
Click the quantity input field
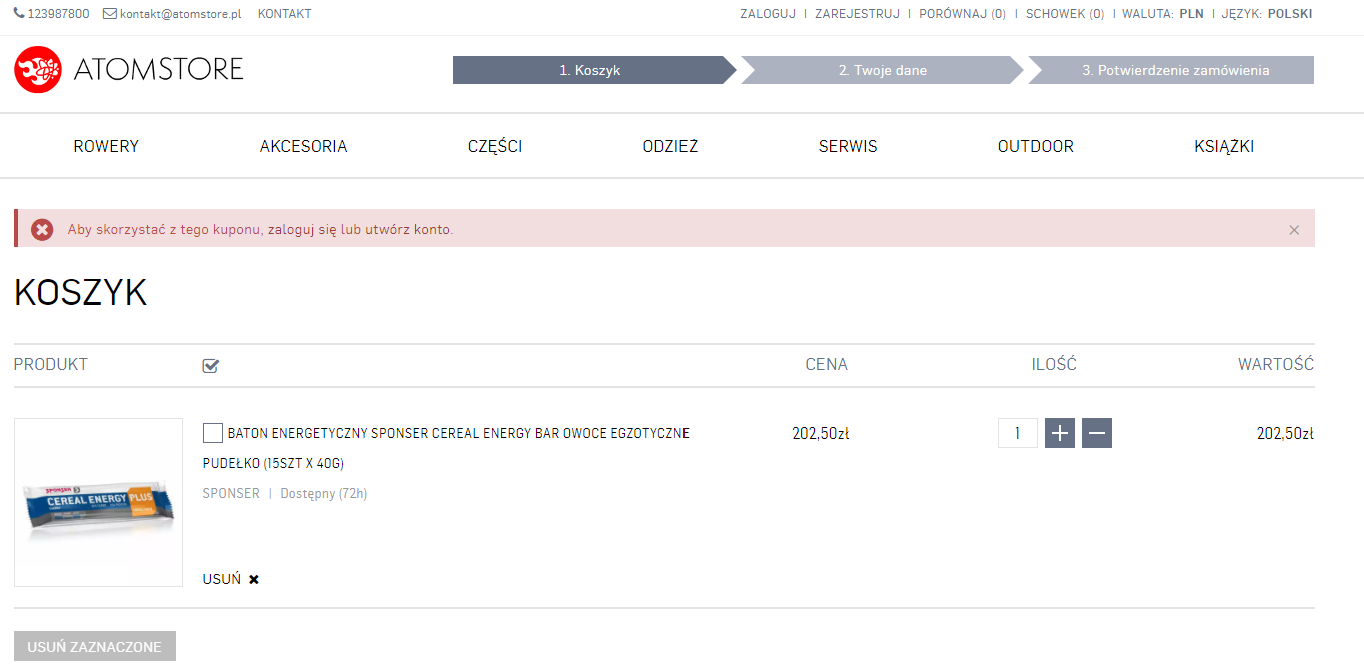1018,433
